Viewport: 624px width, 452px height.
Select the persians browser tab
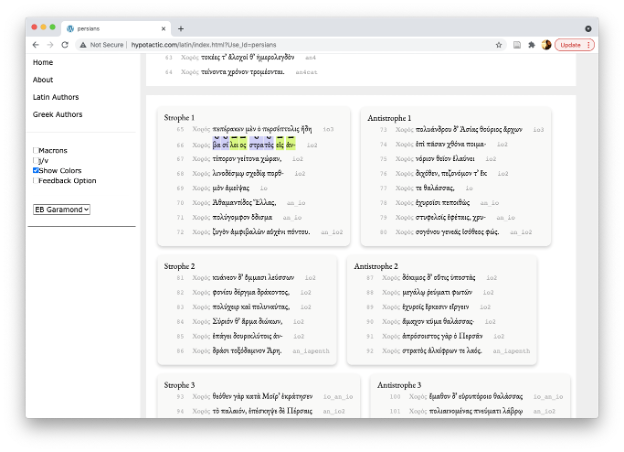pos(118,29)
